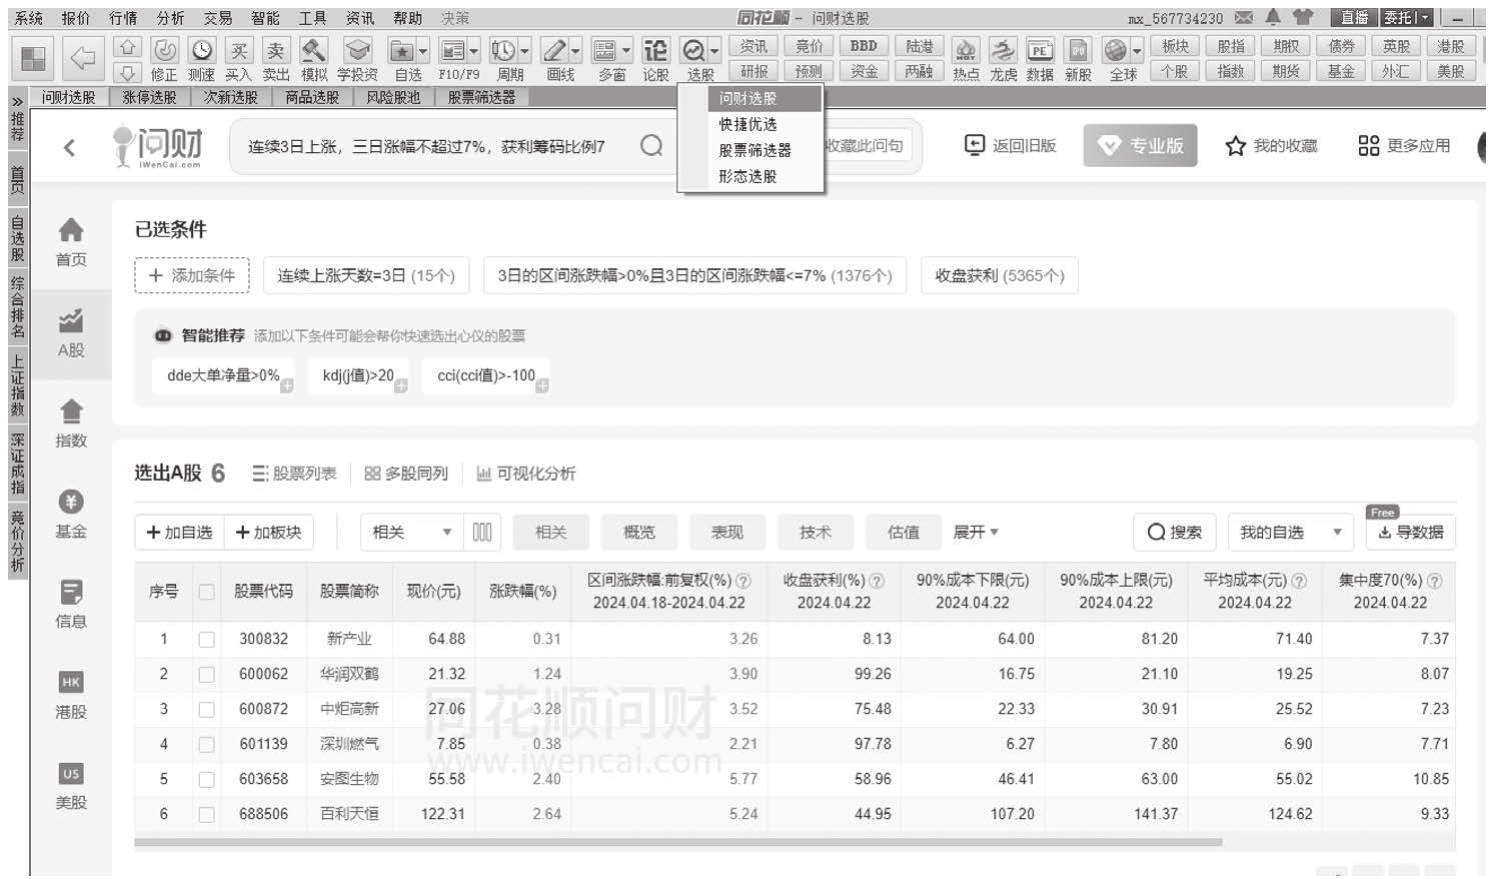Open the 数据 PE data icon
The height and width of the screenshot is (879, 1489).
(1040, 50)
